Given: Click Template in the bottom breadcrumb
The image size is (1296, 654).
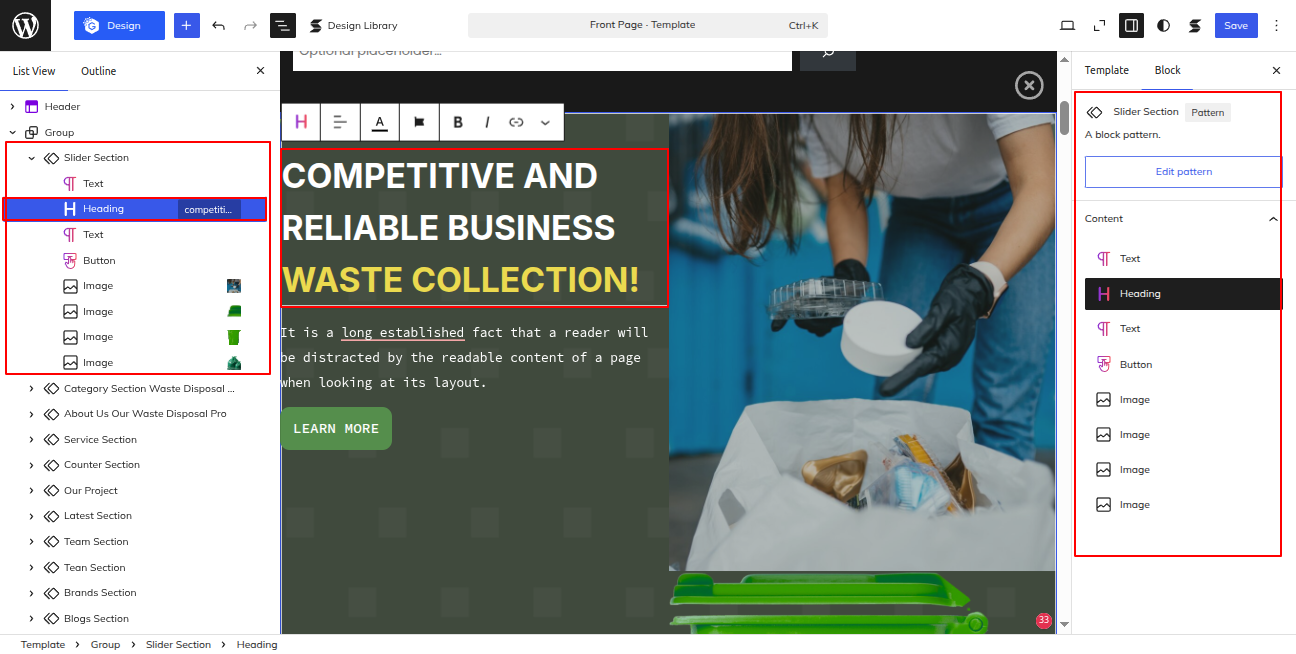Looking at the screenshot, I should click(43, 645).
